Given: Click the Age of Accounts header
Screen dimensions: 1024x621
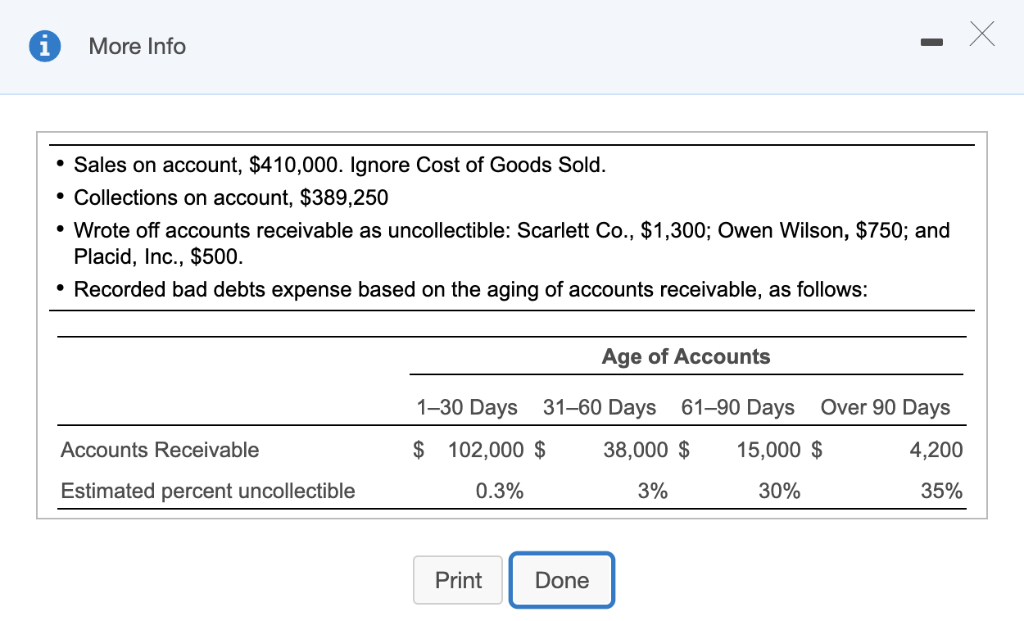Looking at the screenshot, I should pyautogui.click(x=686, y=357).
